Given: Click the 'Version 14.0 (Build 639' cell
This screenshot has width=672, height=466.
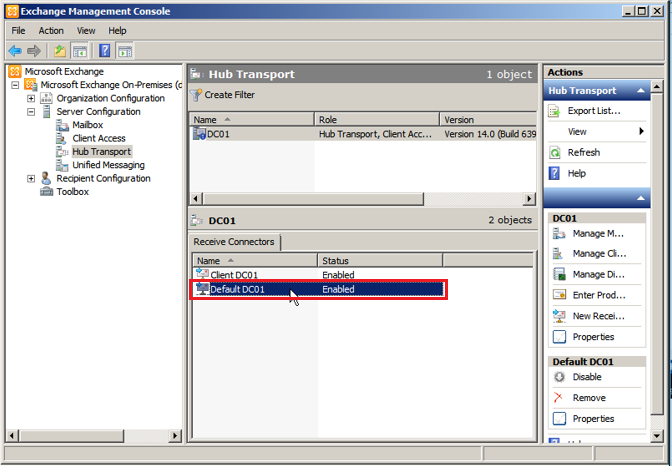Looking at the screenshot, I should pos(490,134).
